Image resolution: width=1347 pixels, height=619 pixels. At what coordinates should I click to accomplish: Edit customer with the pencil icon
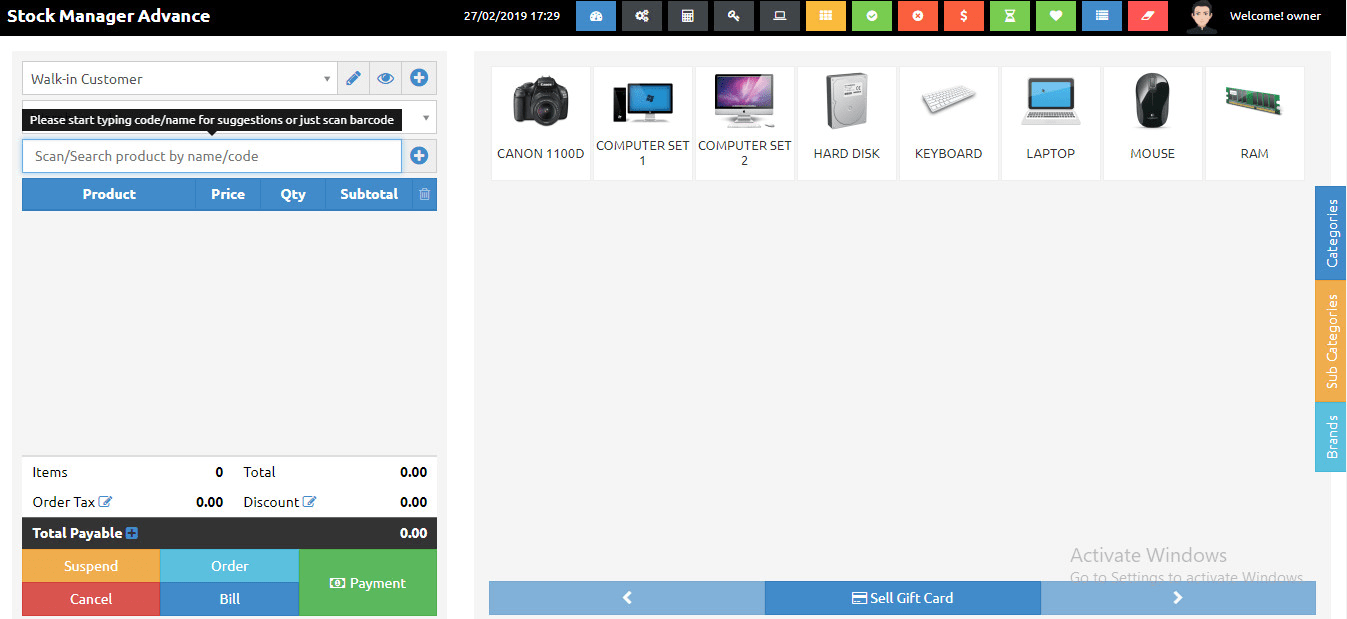point(353,78)
